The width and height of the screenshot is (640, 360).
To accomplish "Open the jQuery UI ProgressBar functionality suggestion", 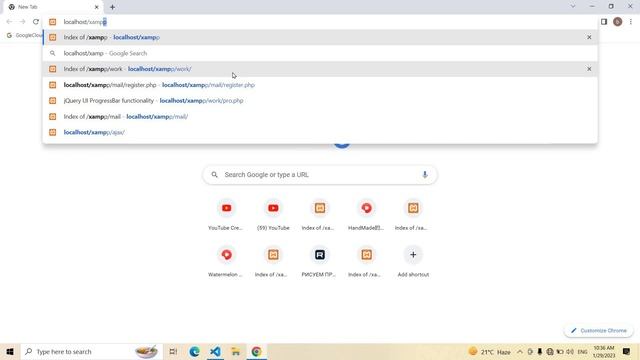I will [320, 100].
